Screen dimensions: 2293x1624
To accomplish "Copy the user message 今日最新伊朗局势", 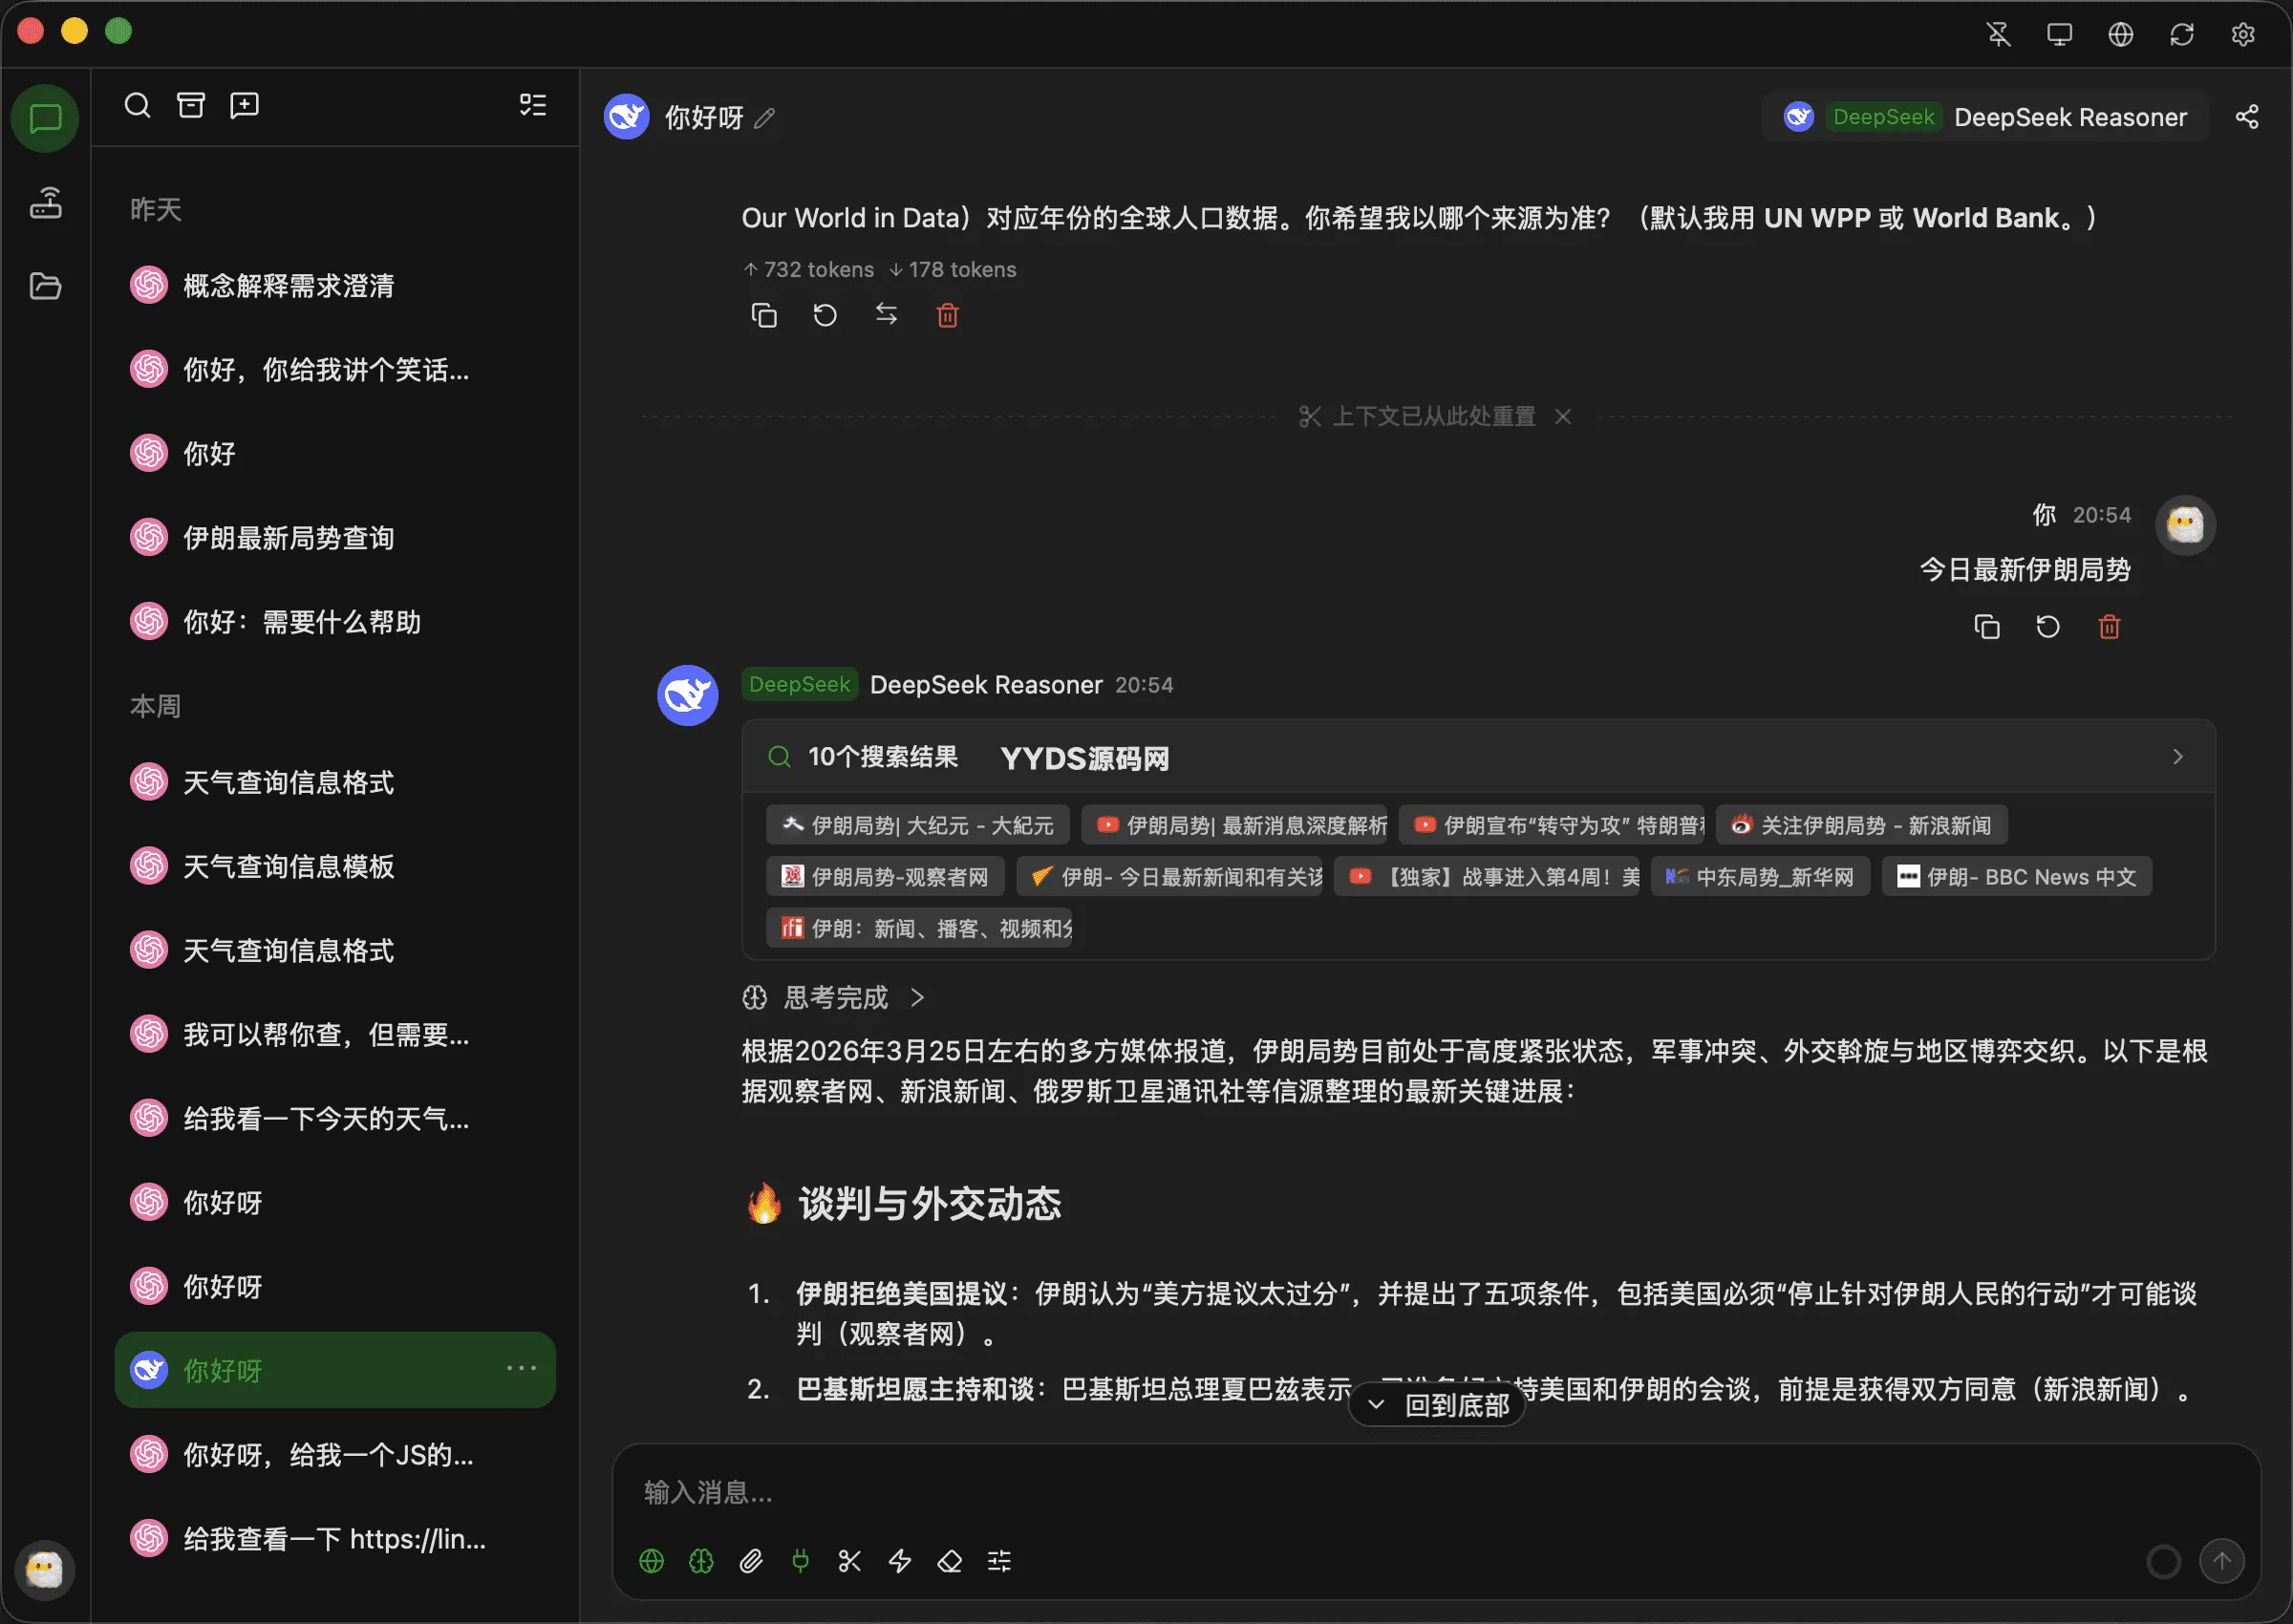I will 1987,626.
